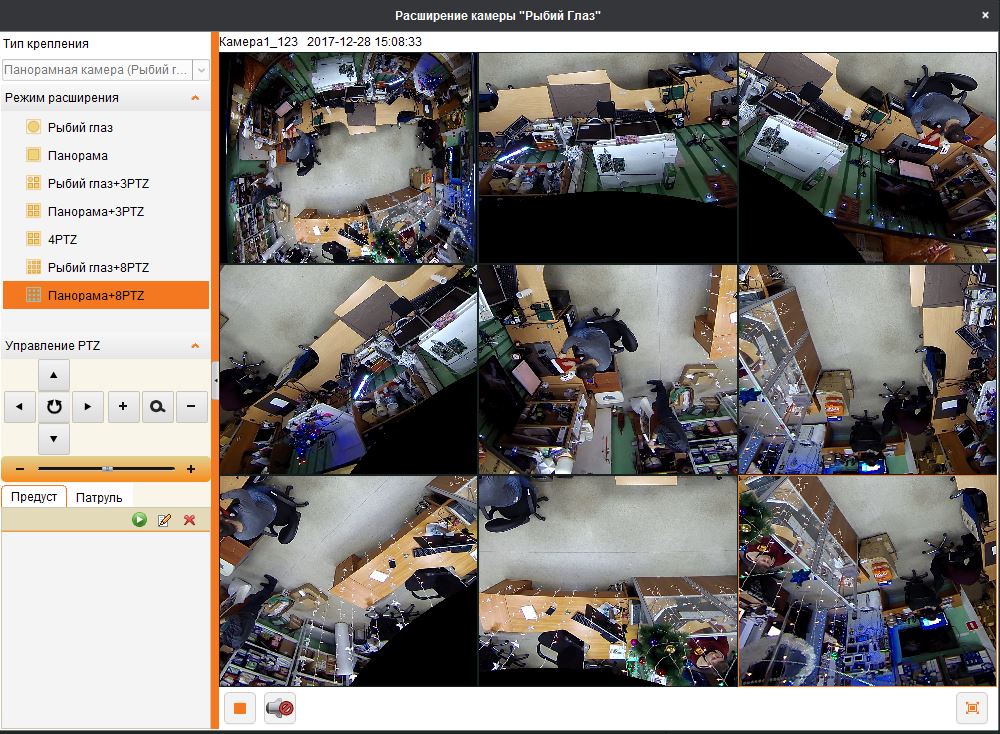Select the bottom-middle PTZ view tile
The height and width of the screenshot is (734, 1000).
(x=608, y=581)
